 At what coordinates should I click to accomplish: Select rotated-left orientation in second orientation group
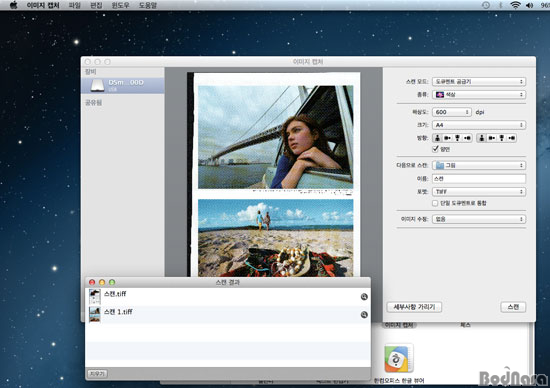[491, 138]
